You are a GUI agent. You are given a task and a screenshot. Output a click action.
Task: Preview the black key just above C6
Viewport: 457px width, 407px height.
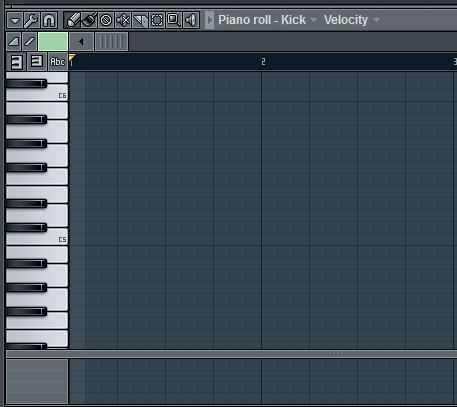[26, 84]
